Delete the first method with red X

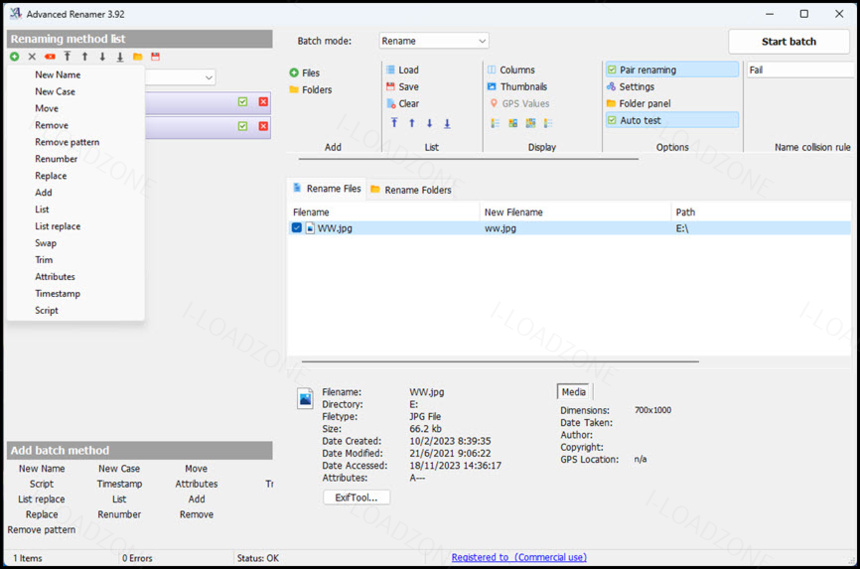tap(263, 102)
